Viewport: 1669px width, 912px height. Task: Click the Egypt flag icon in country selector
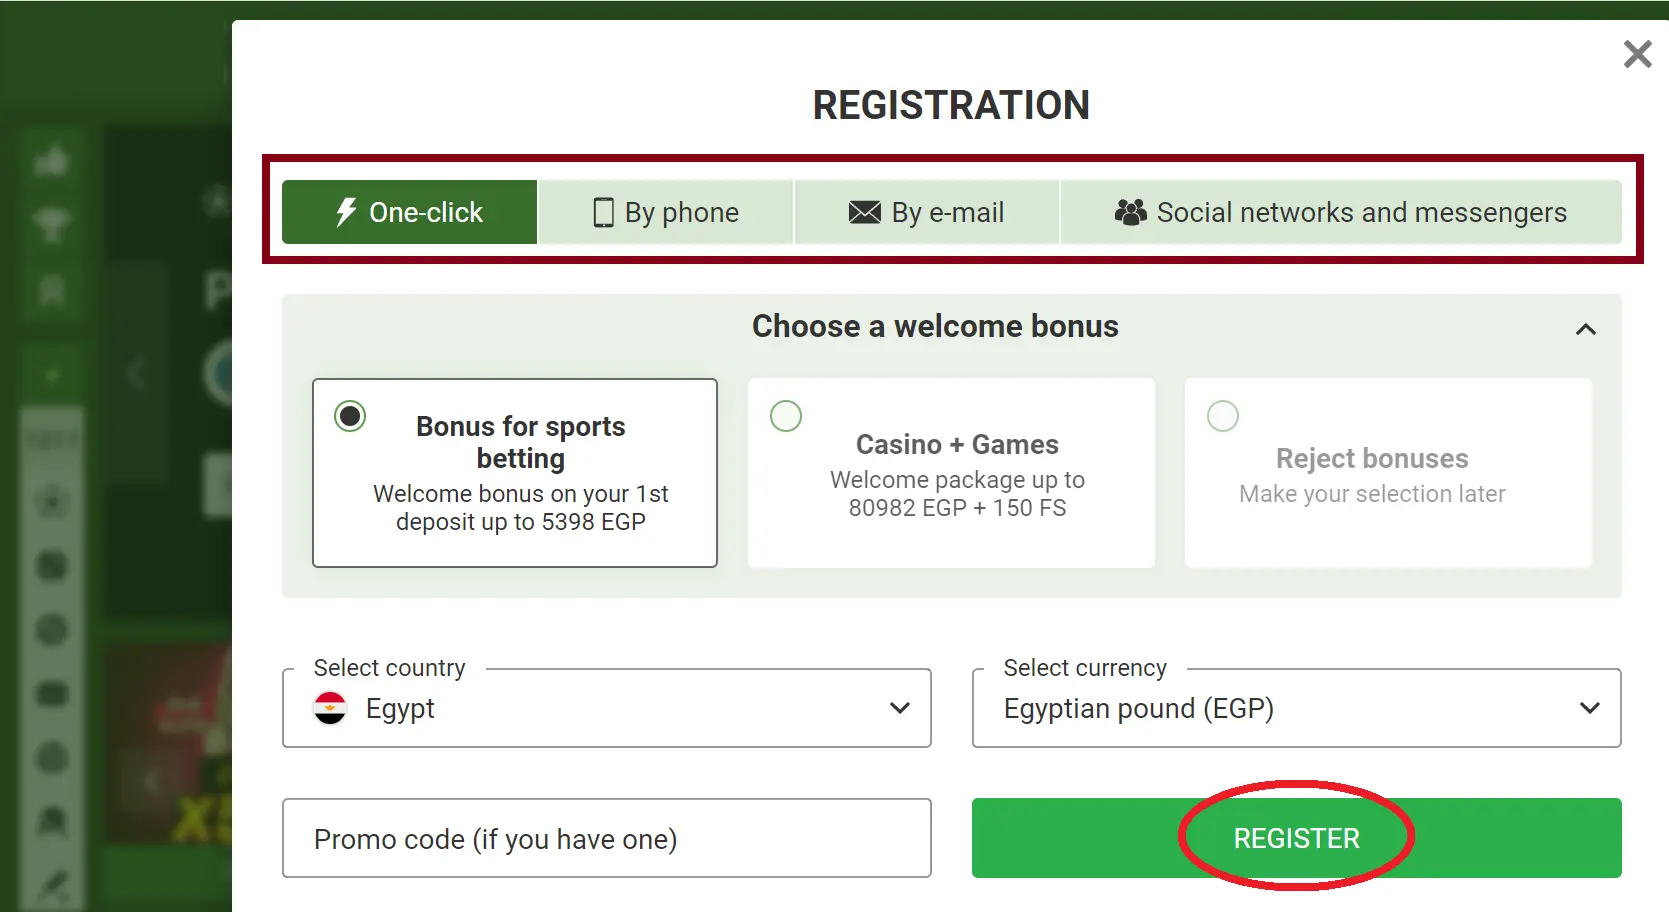[x=330, y=708]
